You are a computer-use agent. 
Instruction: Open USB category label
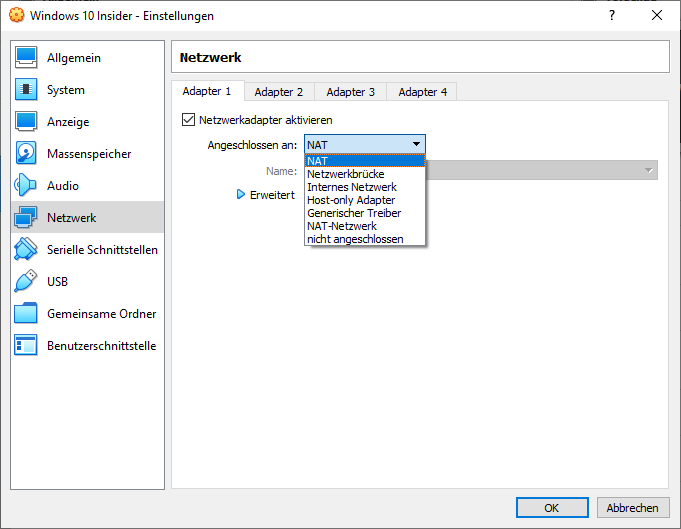click(x=57, y=281)
